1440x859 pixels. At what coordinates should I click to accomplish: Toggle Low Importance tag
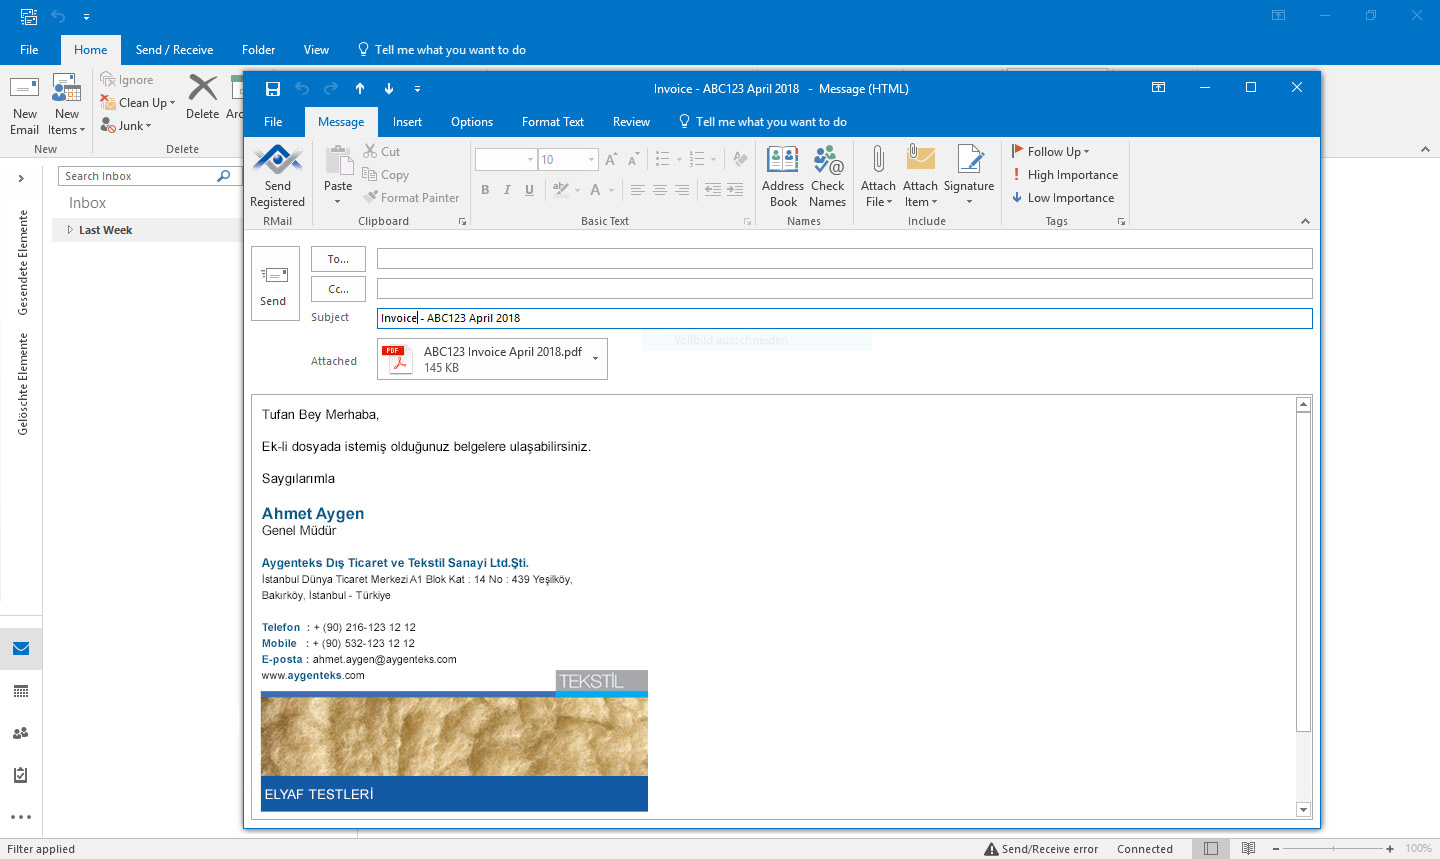(1062, 198)
